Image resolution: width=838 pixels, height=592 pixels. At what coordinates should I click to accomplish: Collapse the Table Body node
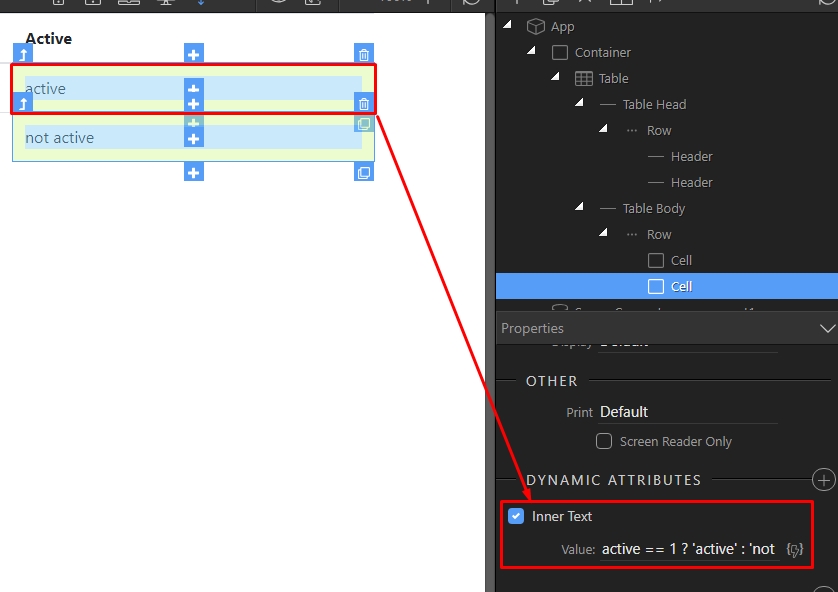[580, 208]
